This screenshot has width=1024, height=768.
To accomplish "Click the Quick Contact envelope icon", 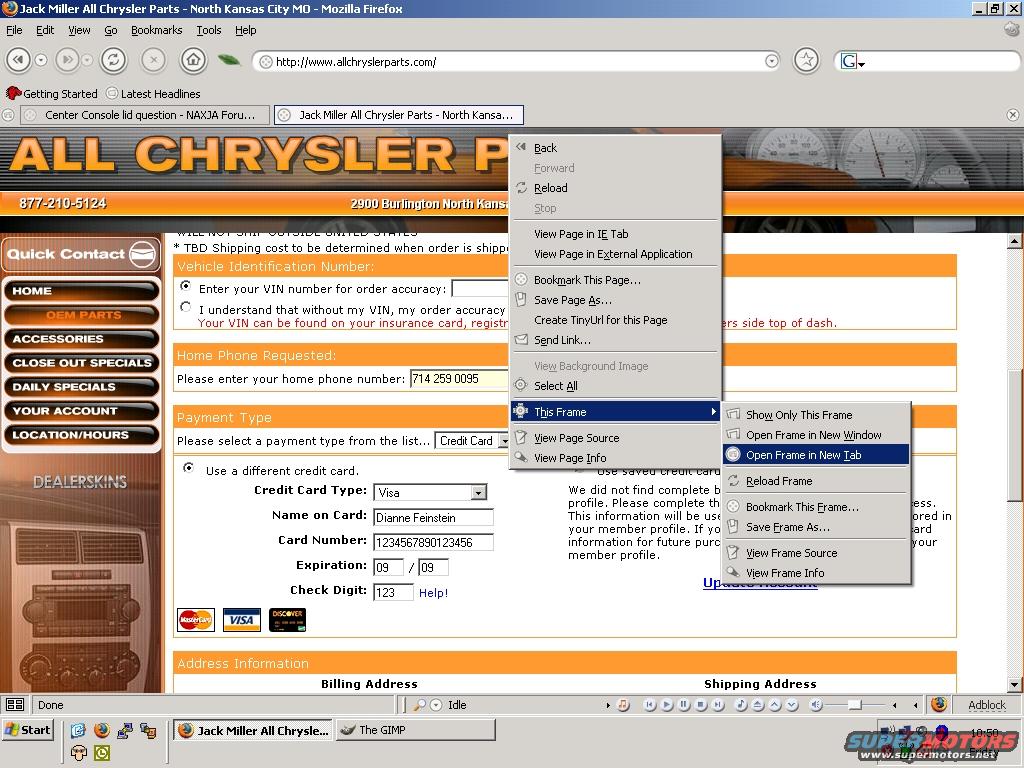I will tap(143, 254).
